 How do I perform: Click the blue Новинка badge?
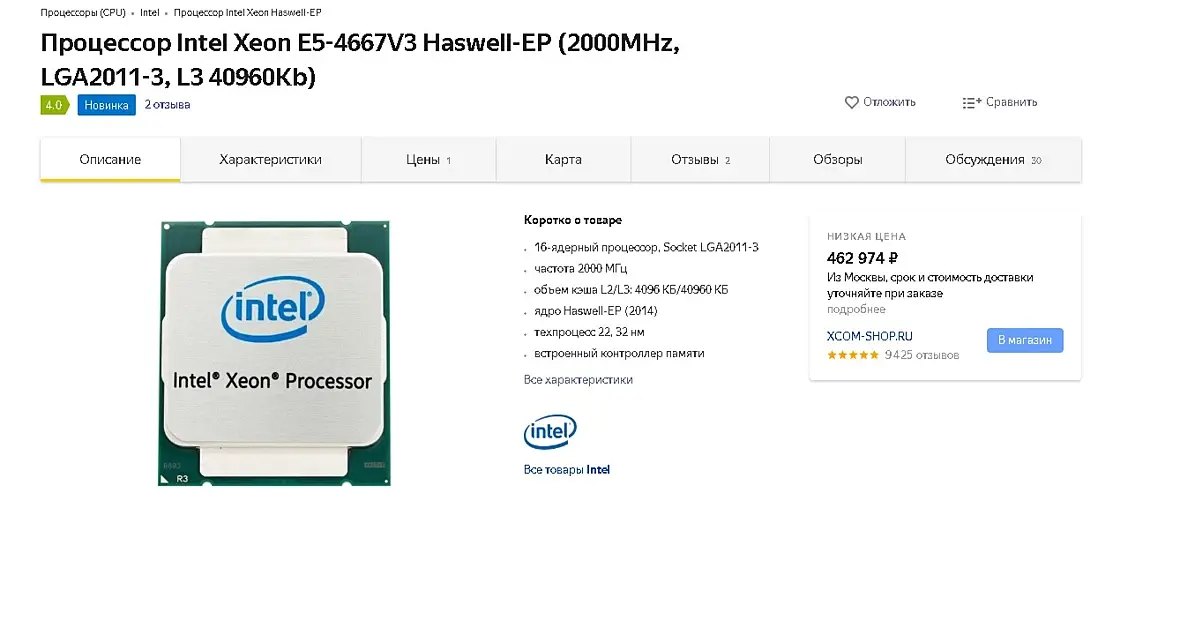(x=106, y=105)
